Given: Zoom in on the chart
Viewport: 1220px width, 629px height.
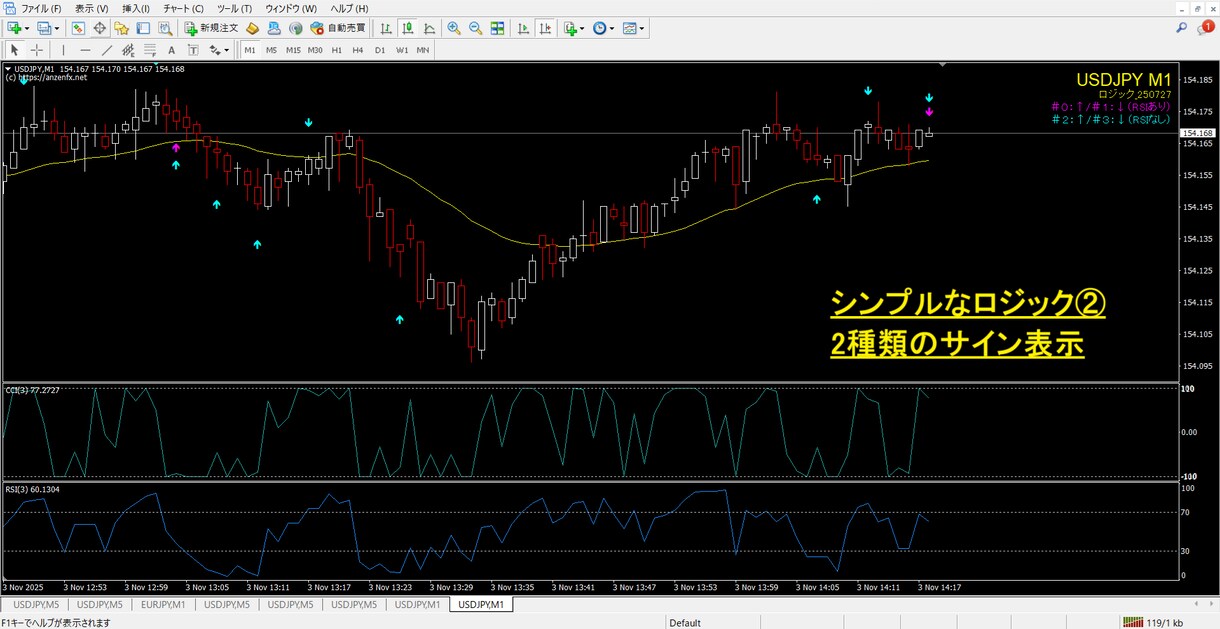Looking at the screenshot, I should (454, 29).
